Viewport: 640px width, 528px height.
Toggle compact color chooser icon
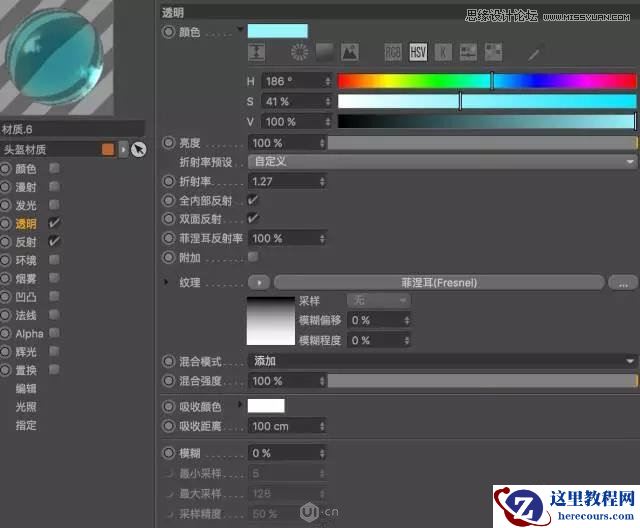[256, 52]
